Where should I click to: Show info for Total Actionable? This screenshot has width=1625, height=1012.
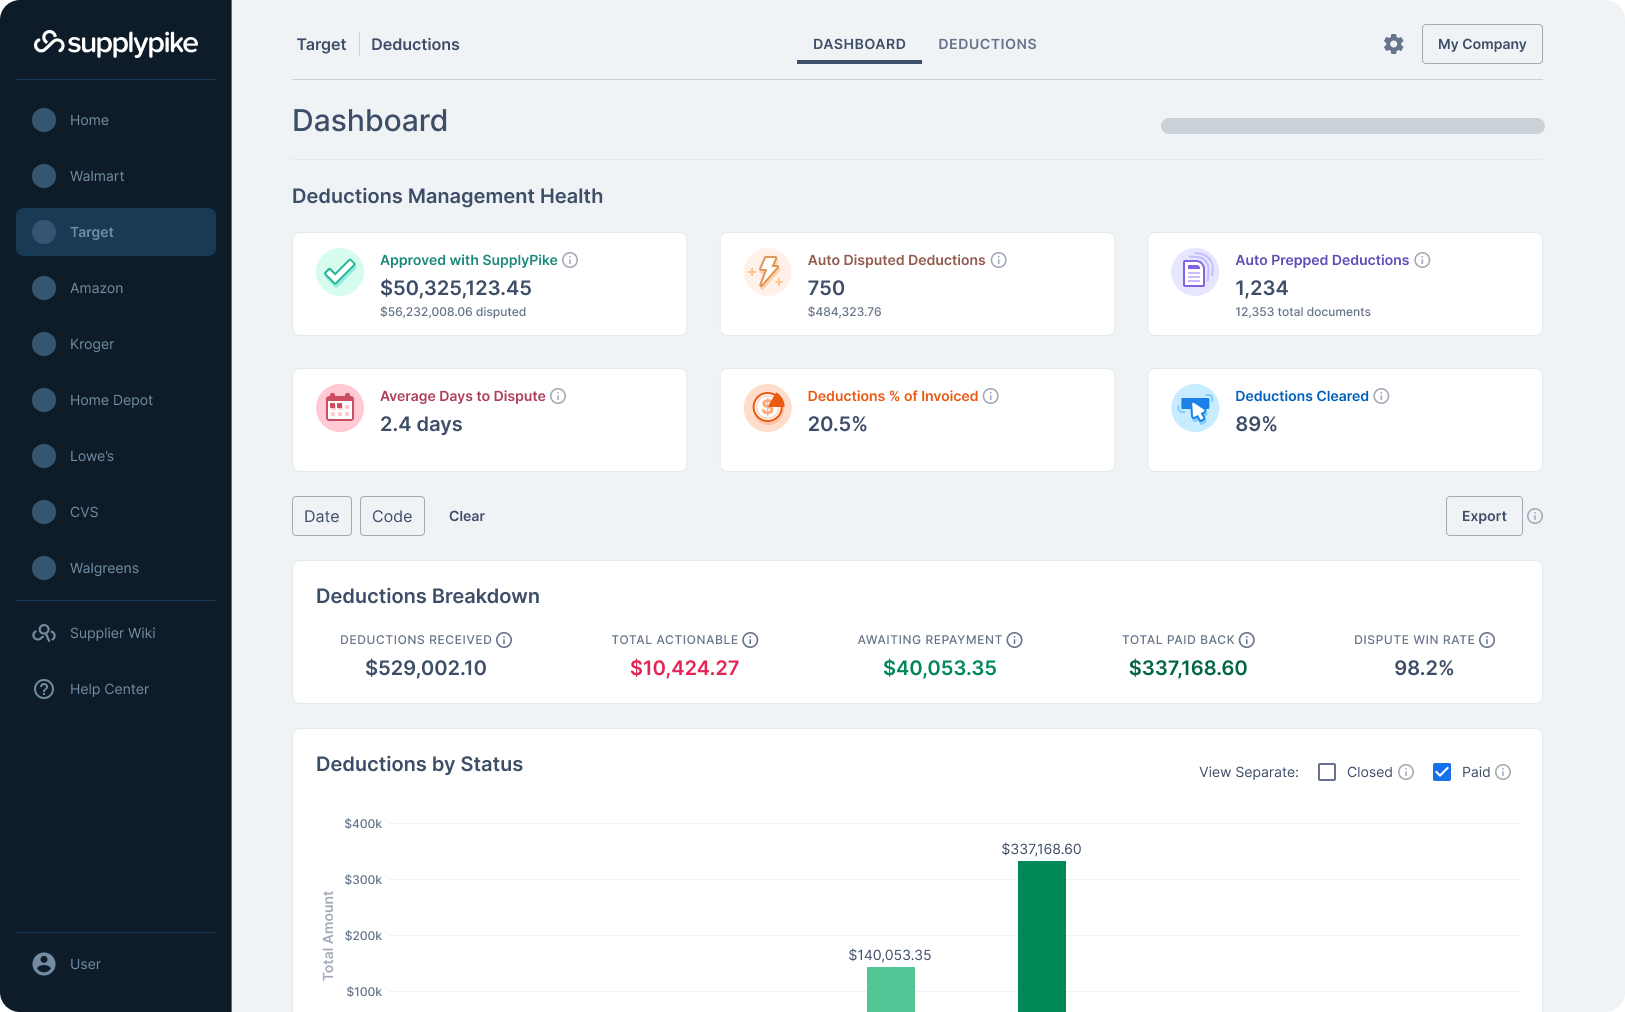click(x=750, y=640)
